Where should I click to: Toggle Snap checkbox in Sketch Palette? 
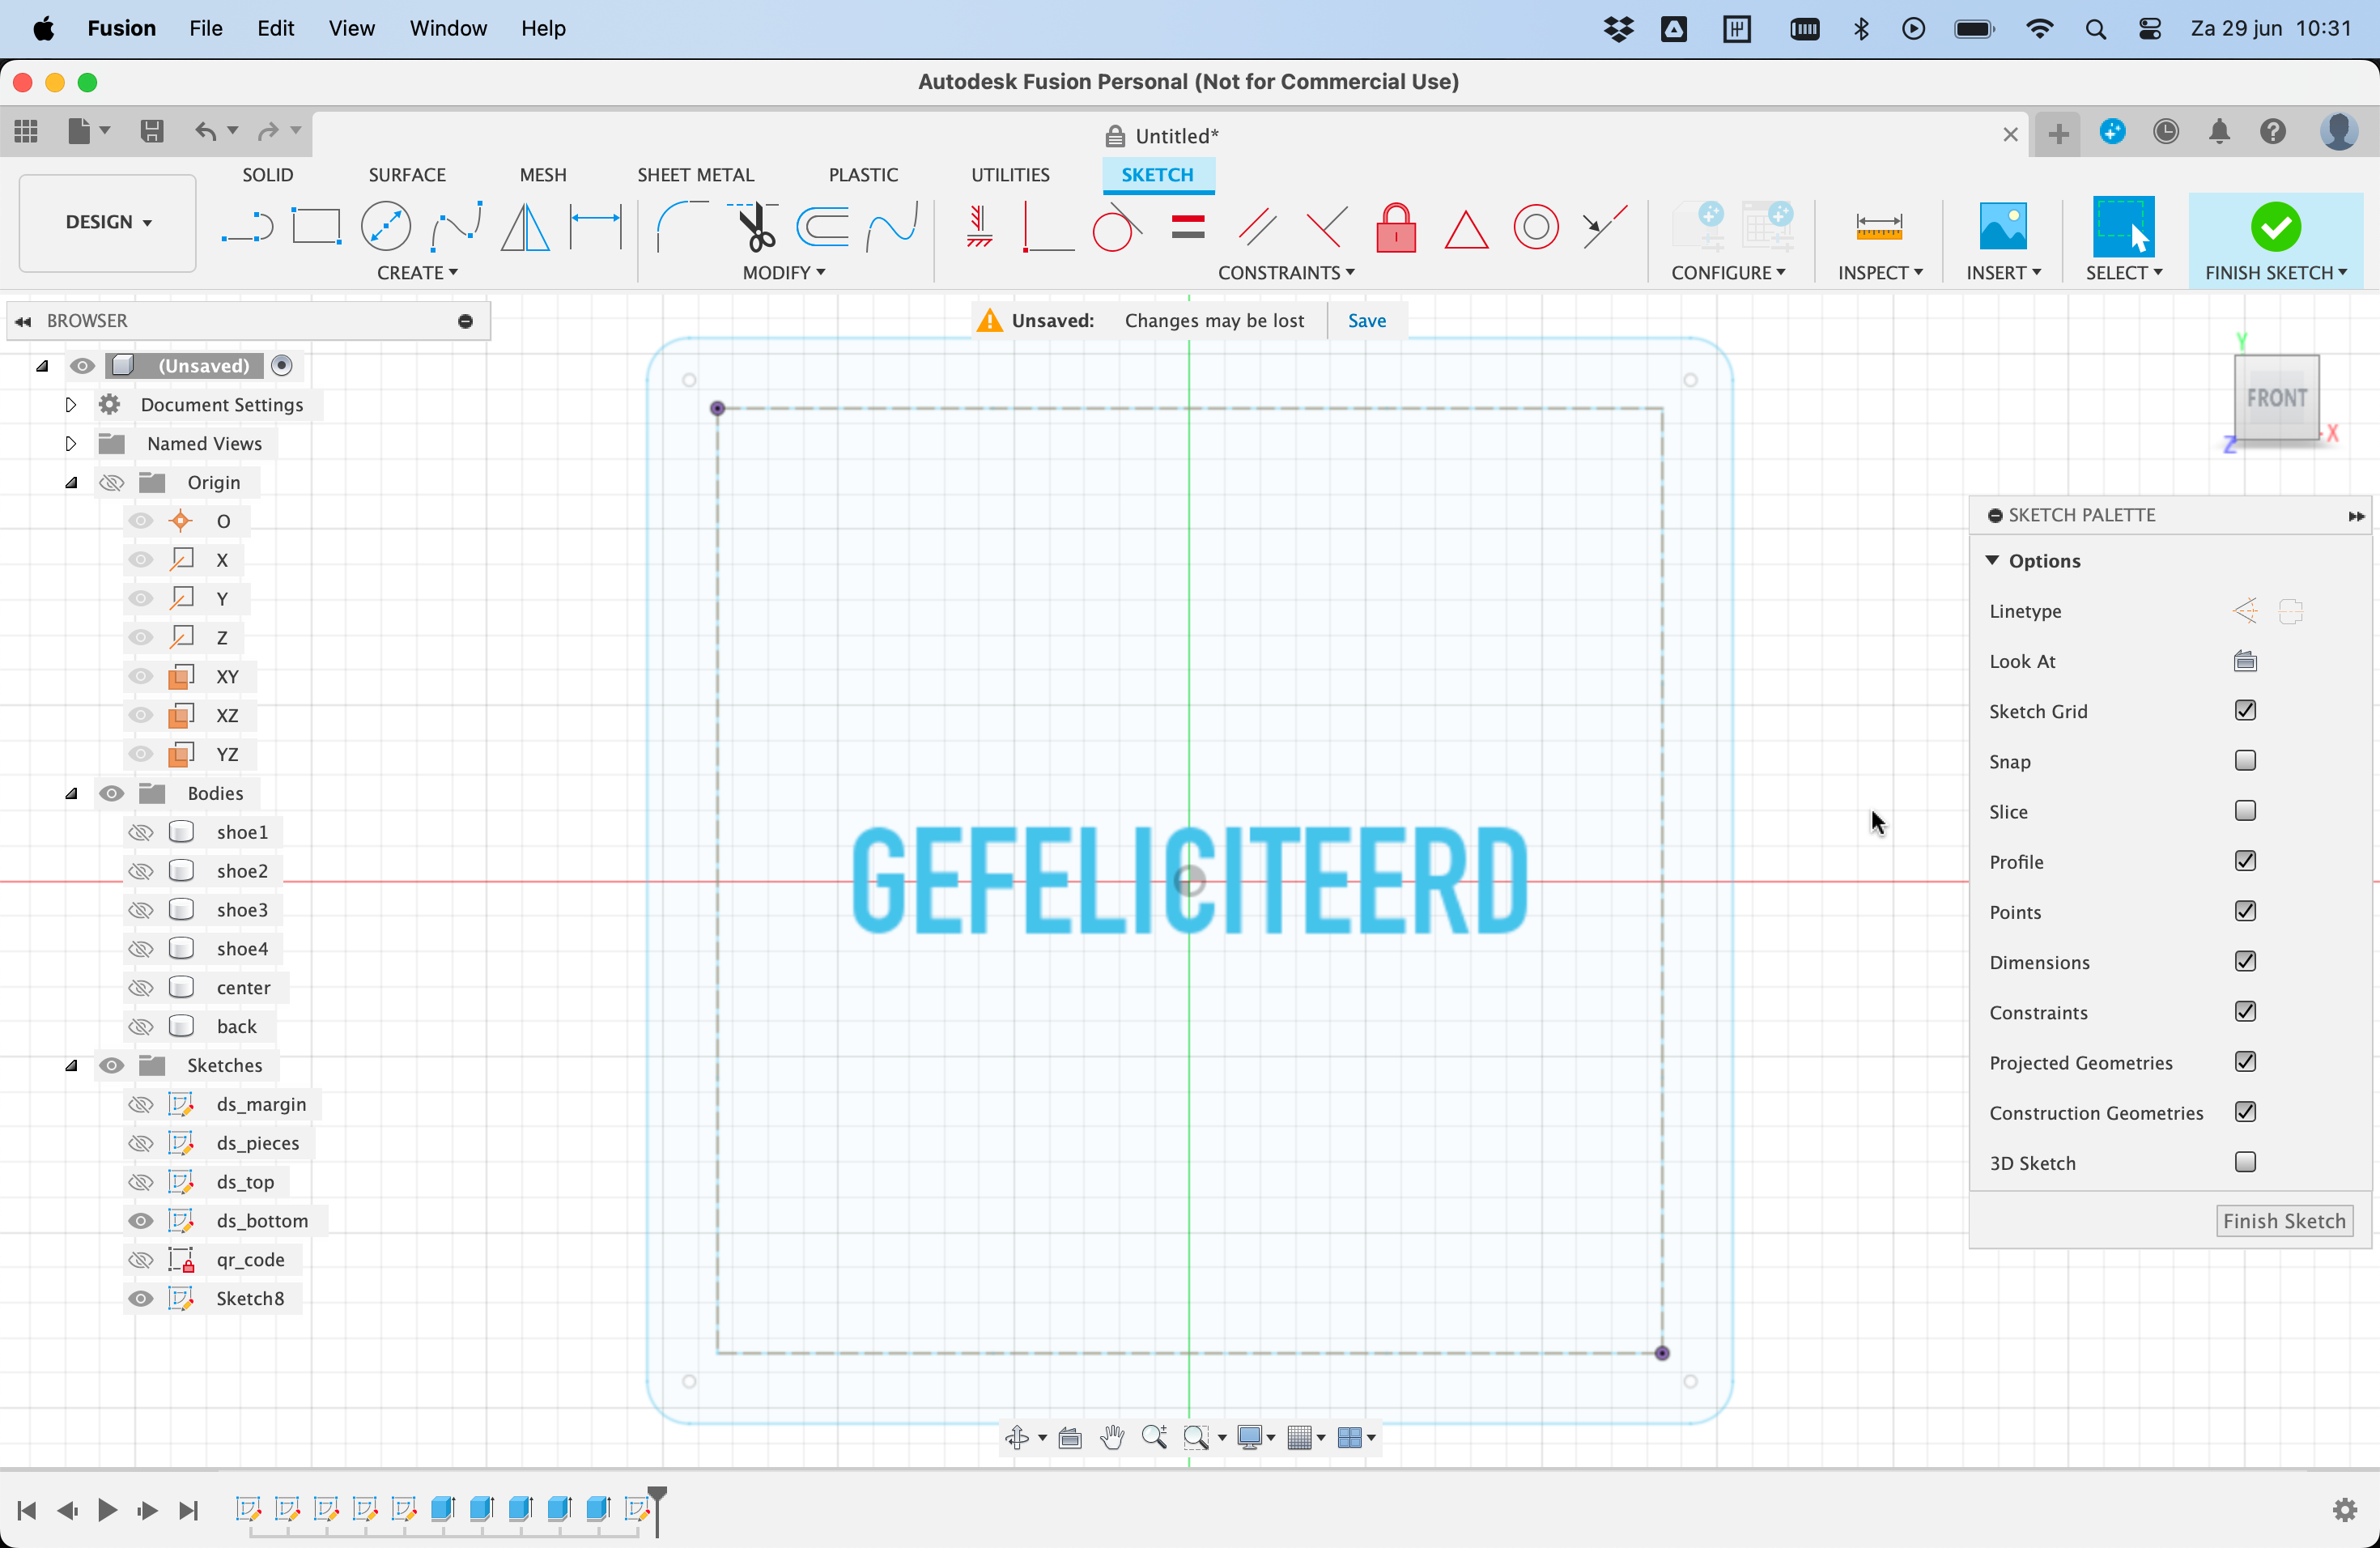point(2245,760)
